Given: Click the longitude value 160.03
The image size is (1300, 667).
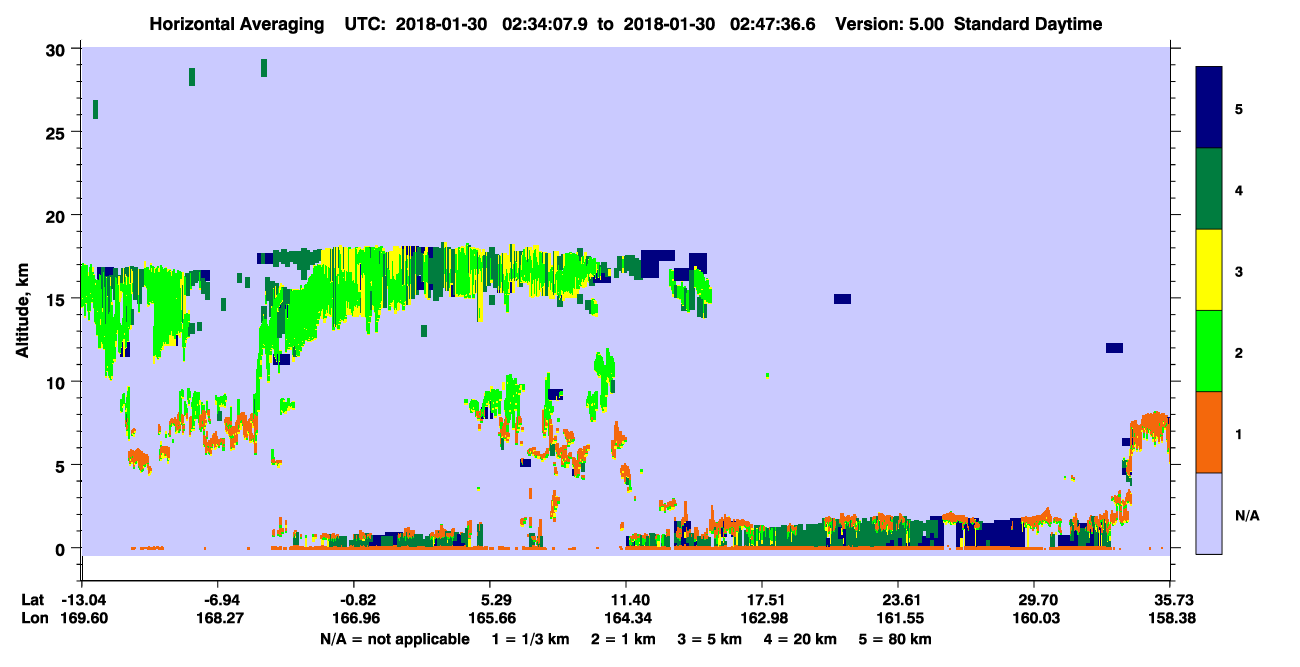Looking at the screenshot, I should (1035, 618).
